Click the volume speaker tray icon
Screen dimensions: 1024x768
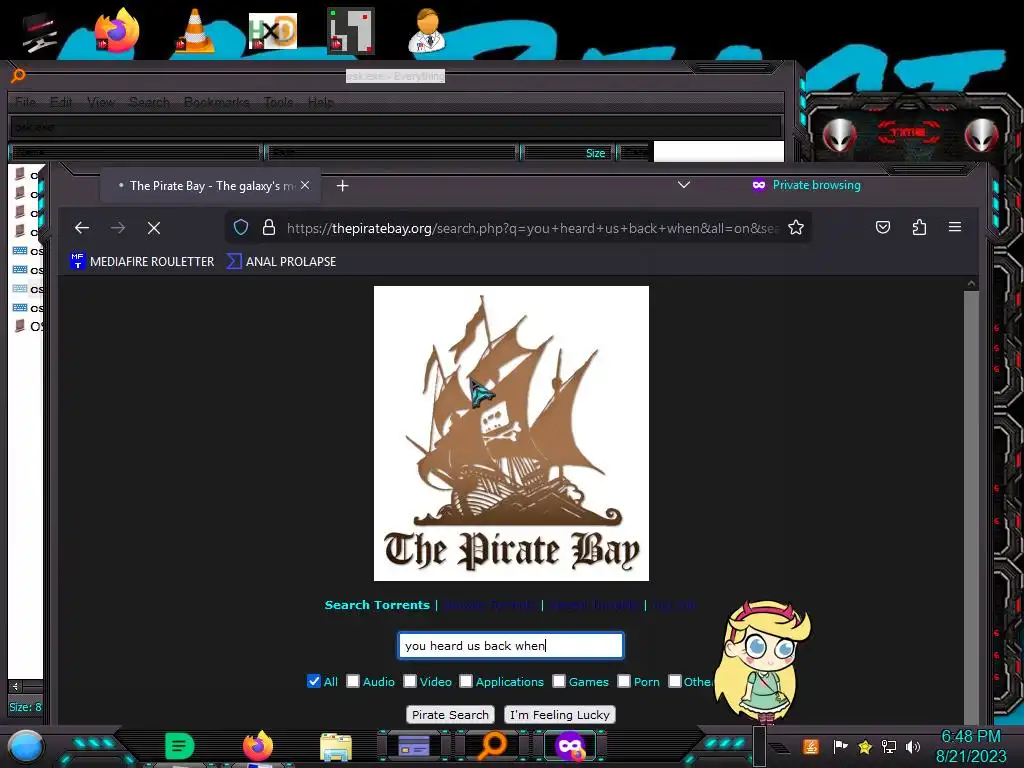tap(913, 746)
